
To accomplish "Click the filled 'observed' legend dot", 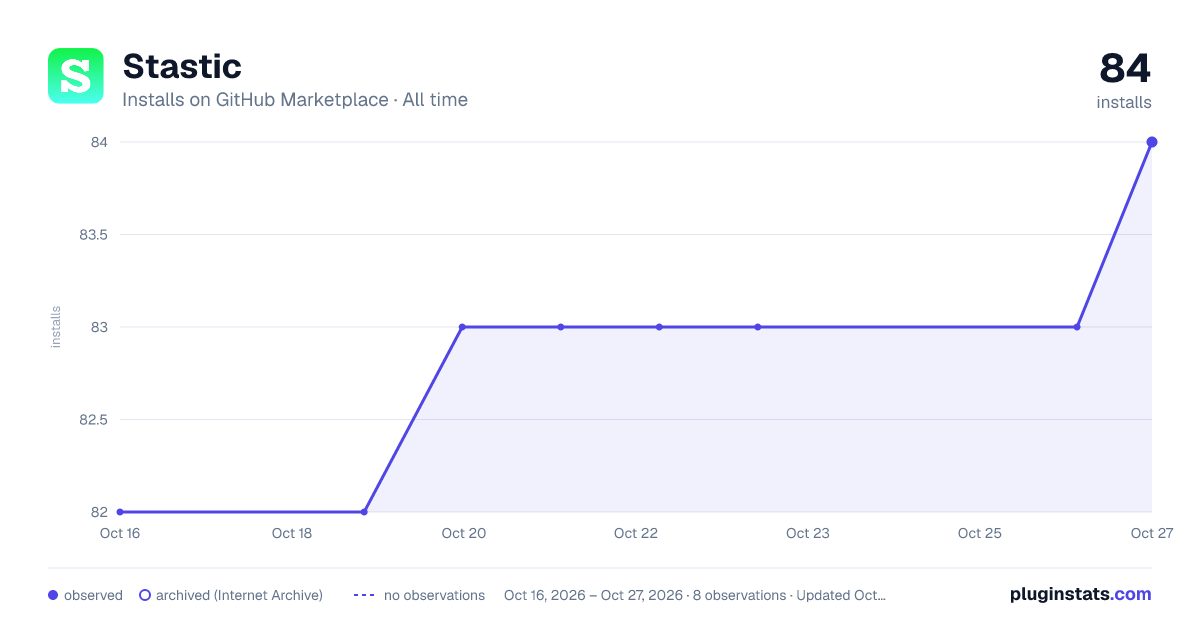I will [x=53, y=595].
